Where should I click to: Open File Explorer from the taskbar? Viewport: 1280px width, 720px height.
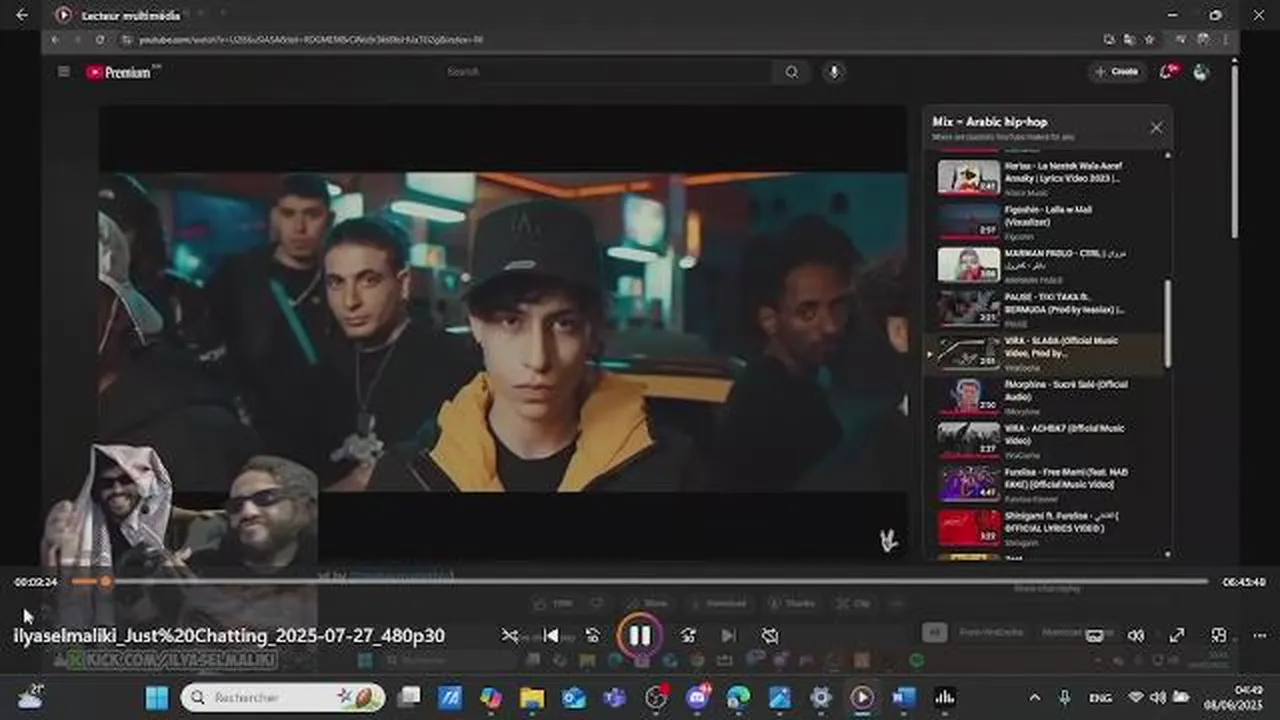coord(532,697)
